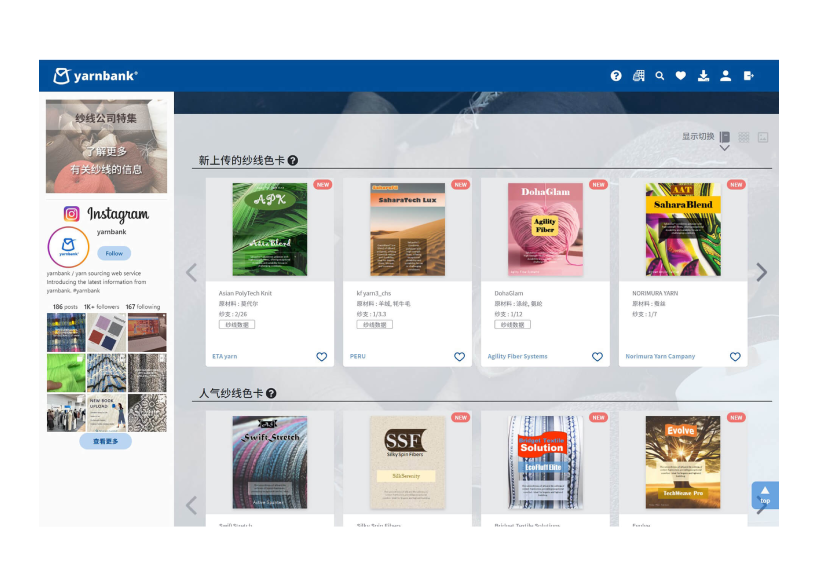818x586 pixels.
Task: Open favorites heart icon in header
Action: [681, 76]
